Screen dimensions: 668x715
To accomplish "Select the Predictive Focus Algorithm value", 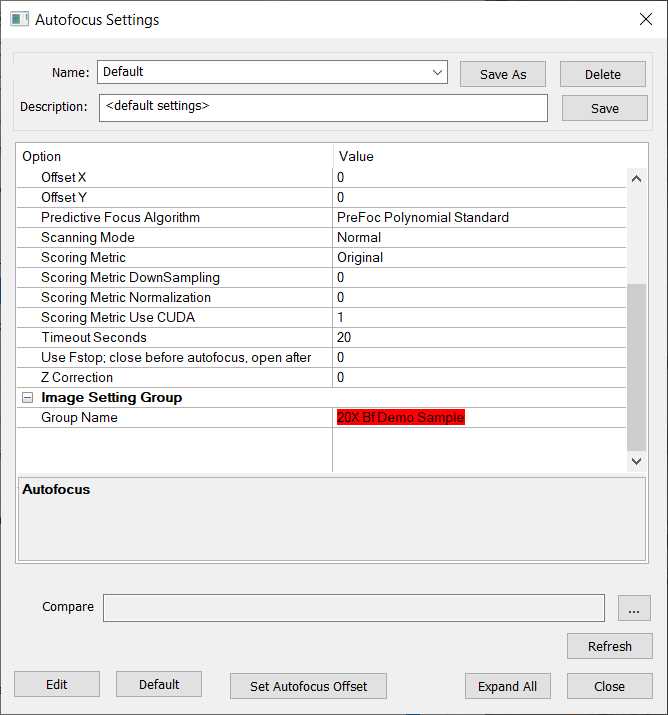I will pos(422,218).
